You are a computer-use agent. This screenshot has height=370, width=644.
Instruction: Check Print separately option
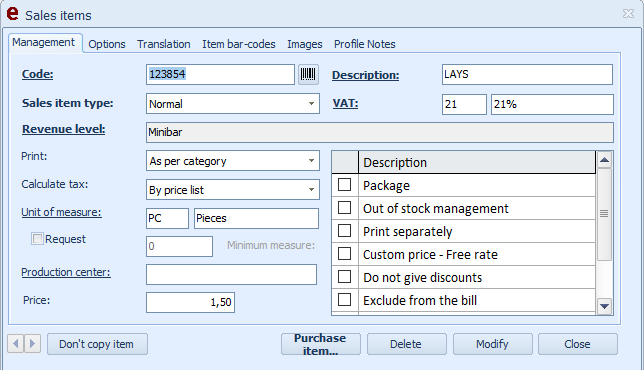click(x=344, y=231)
